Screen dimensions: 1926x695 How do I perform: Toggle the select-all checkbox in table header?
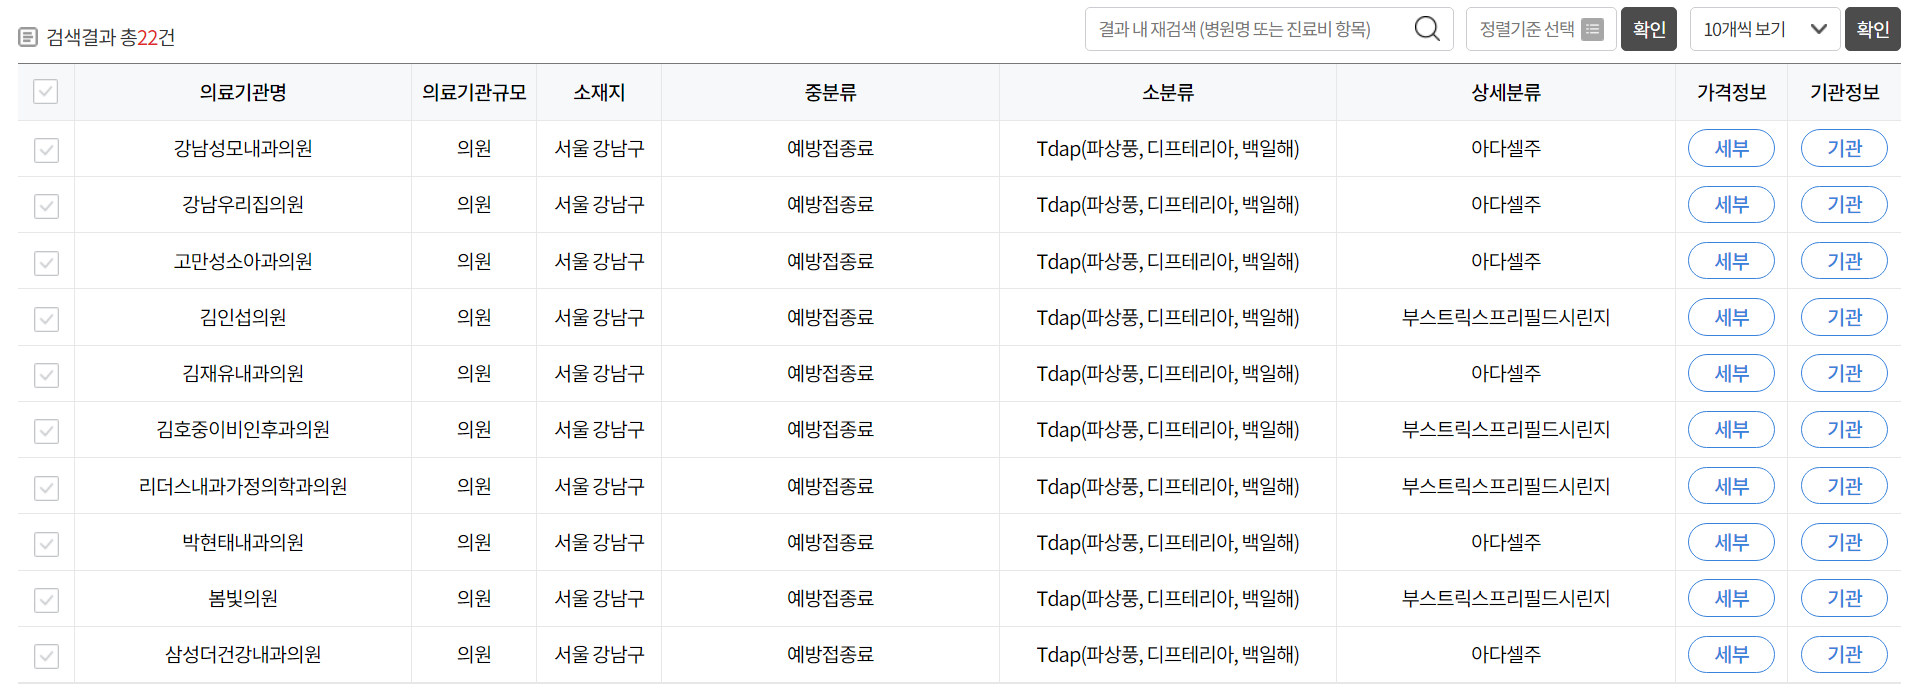[46, 91]
